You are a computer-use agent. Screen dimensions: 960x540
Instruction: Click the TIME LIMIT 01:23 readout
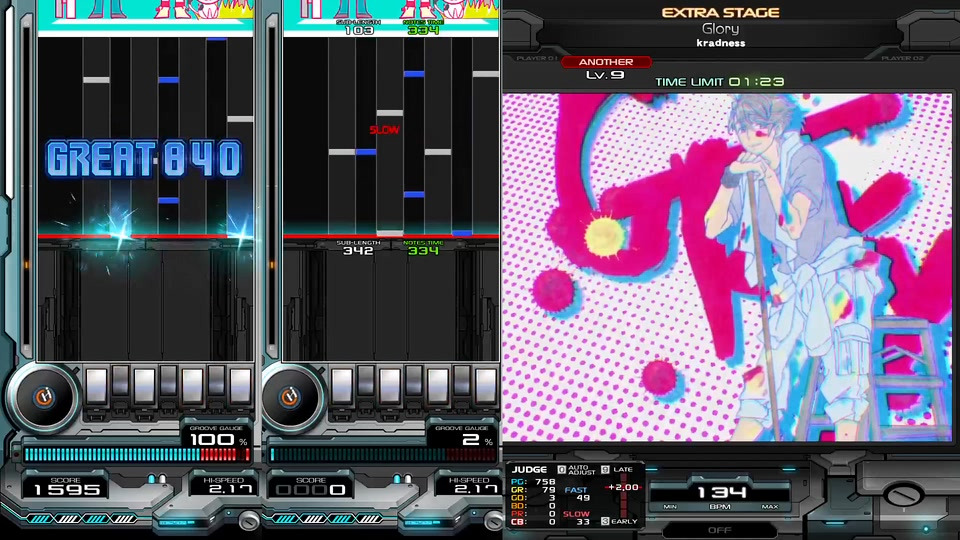click(x=719, y=81)
